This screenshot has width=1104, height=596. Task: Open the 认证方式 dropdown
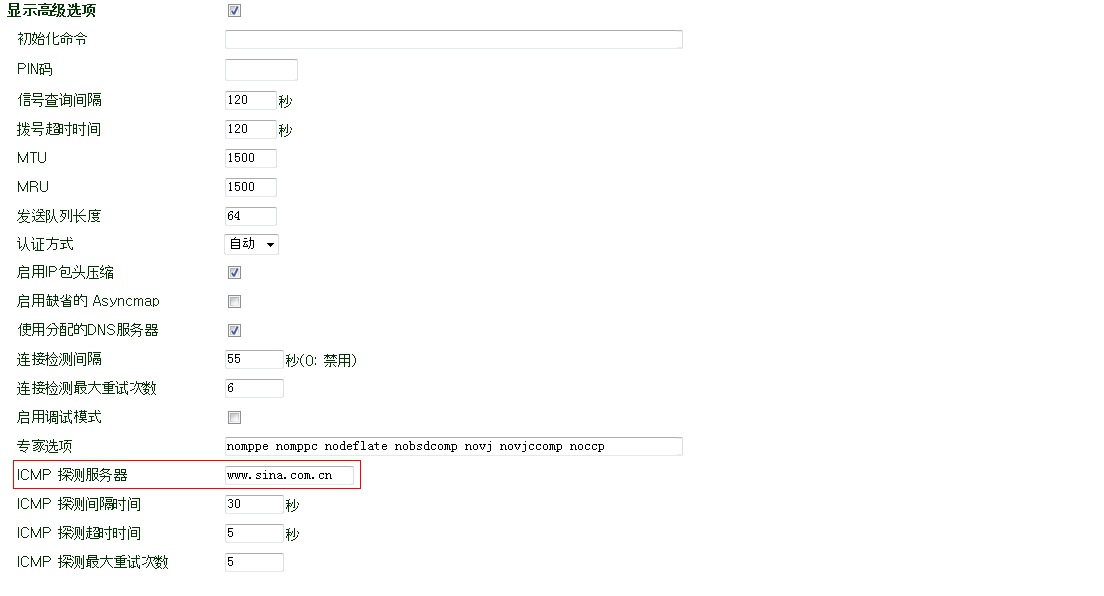[251, 244]
